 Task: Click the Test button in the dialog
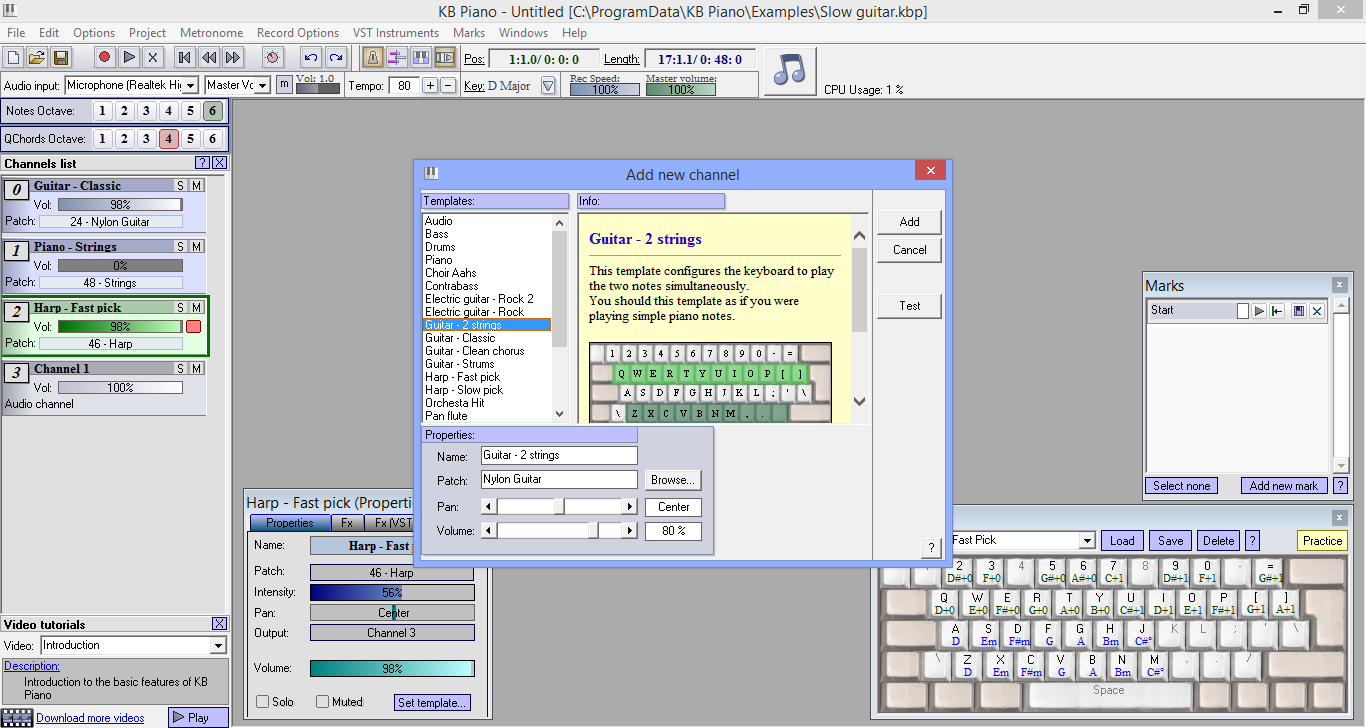coord(910,306)
